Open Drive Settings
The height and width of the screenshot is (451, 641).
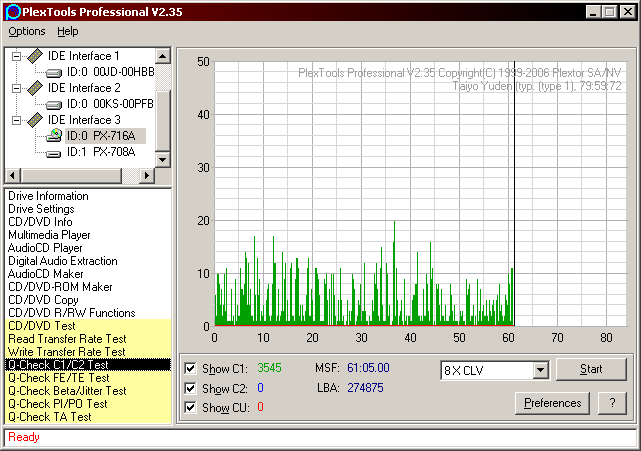(41, 209)
